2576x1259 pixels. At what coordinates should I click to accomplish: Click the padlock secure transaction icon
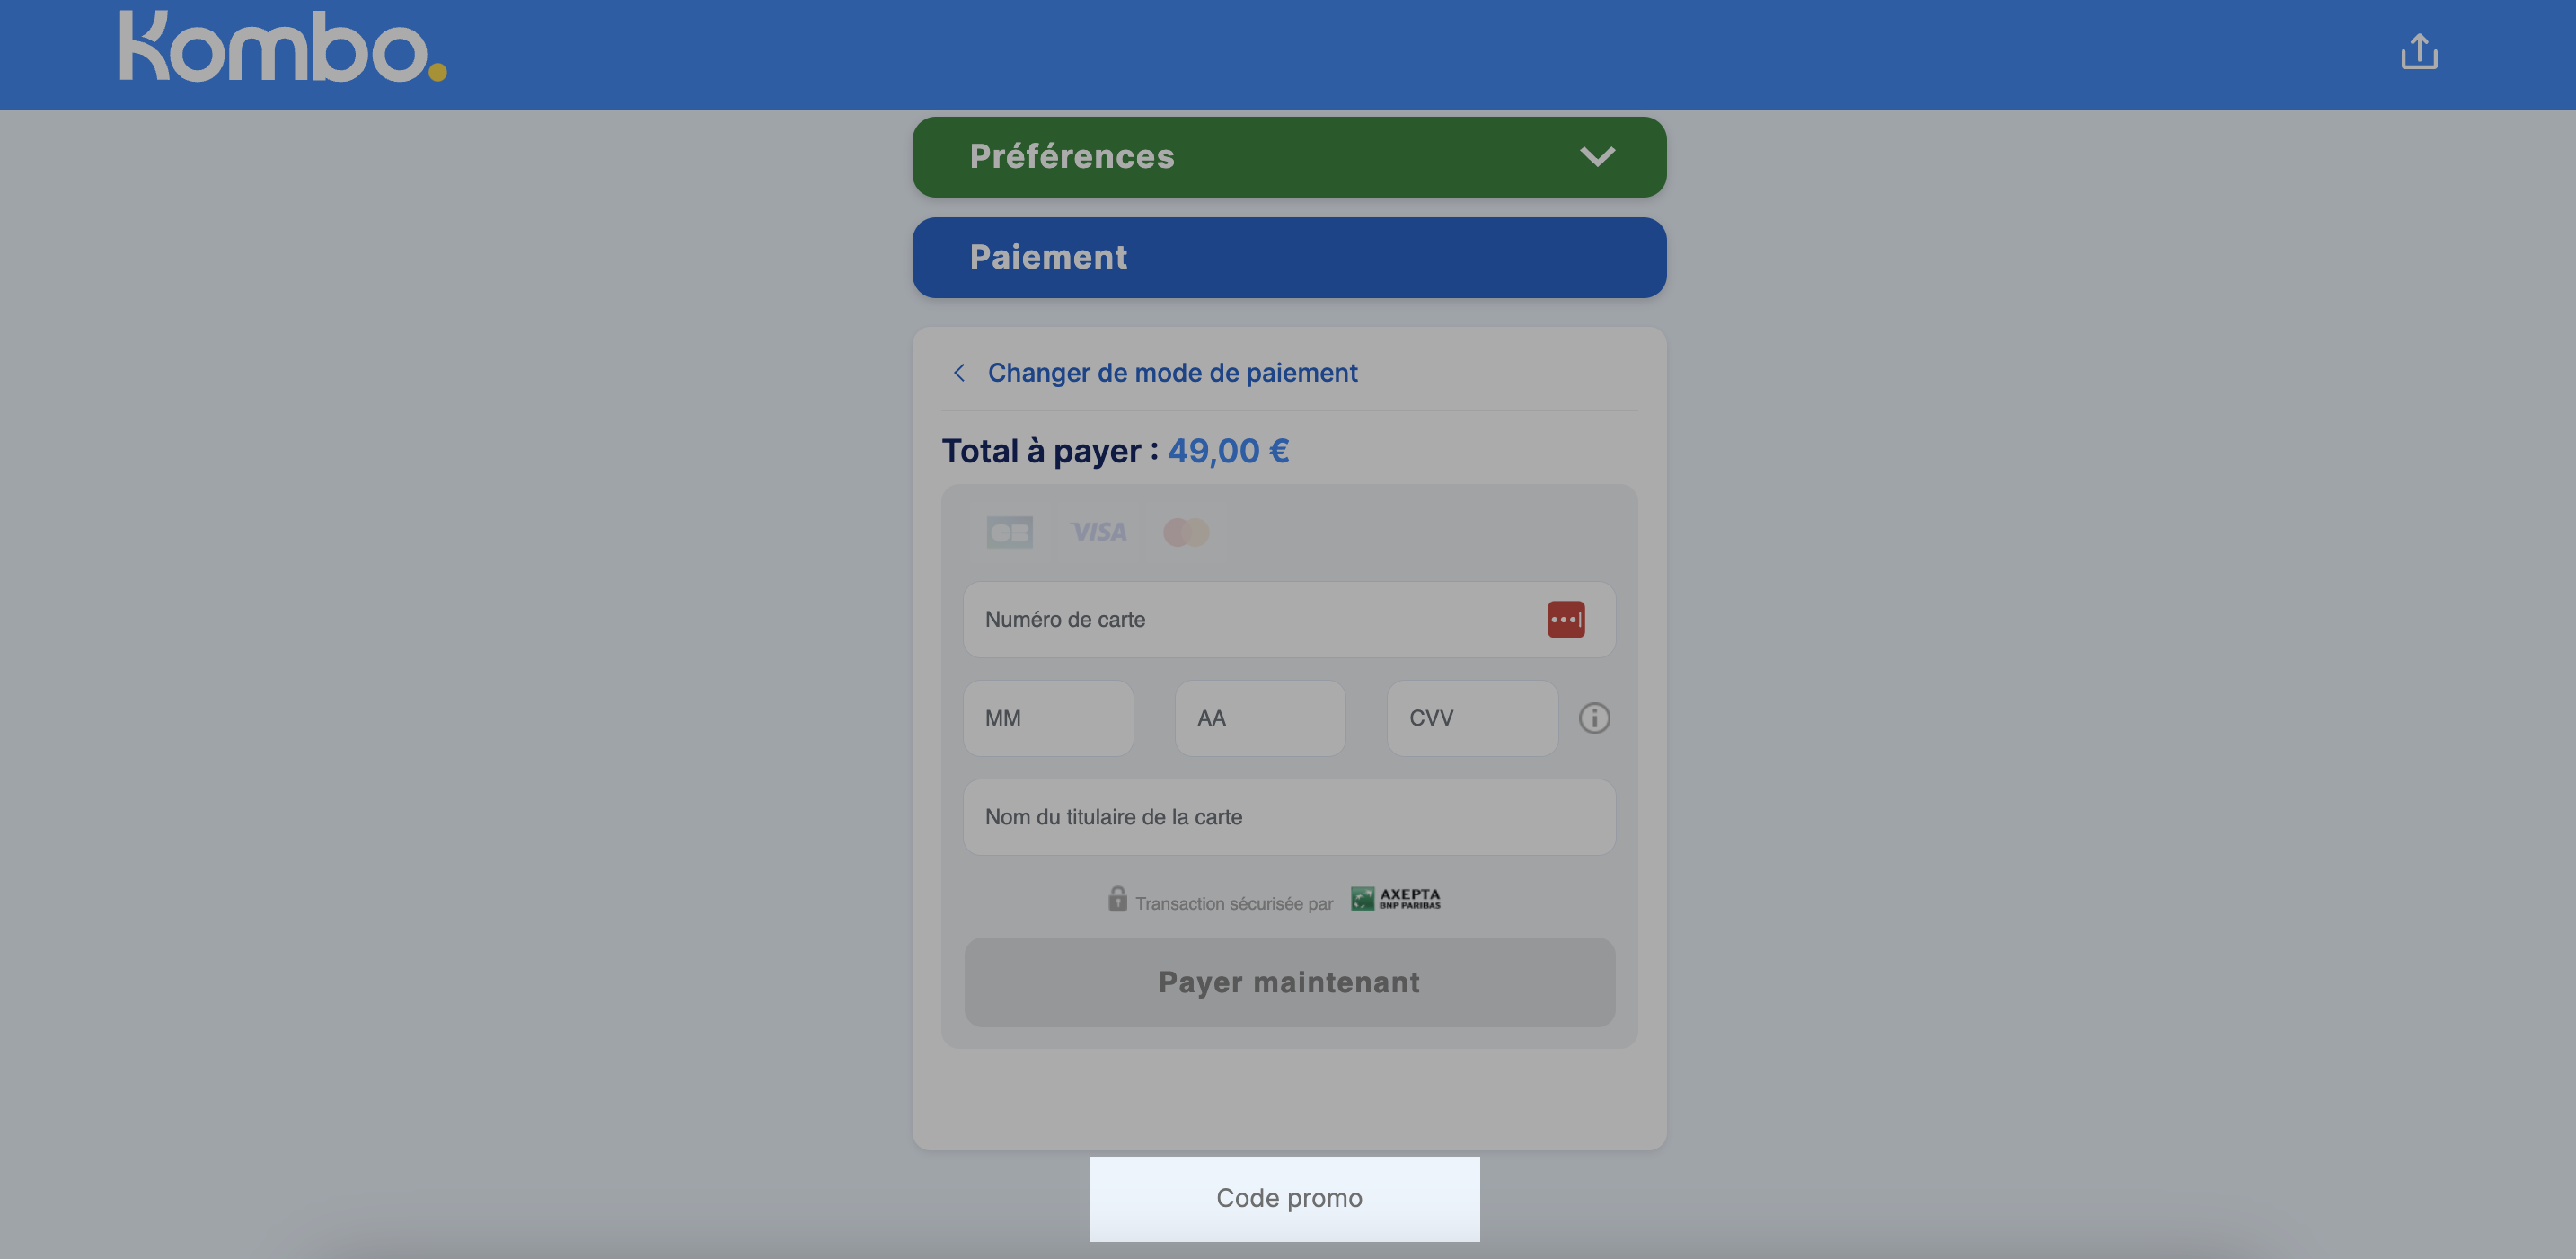click(1117, 898)
